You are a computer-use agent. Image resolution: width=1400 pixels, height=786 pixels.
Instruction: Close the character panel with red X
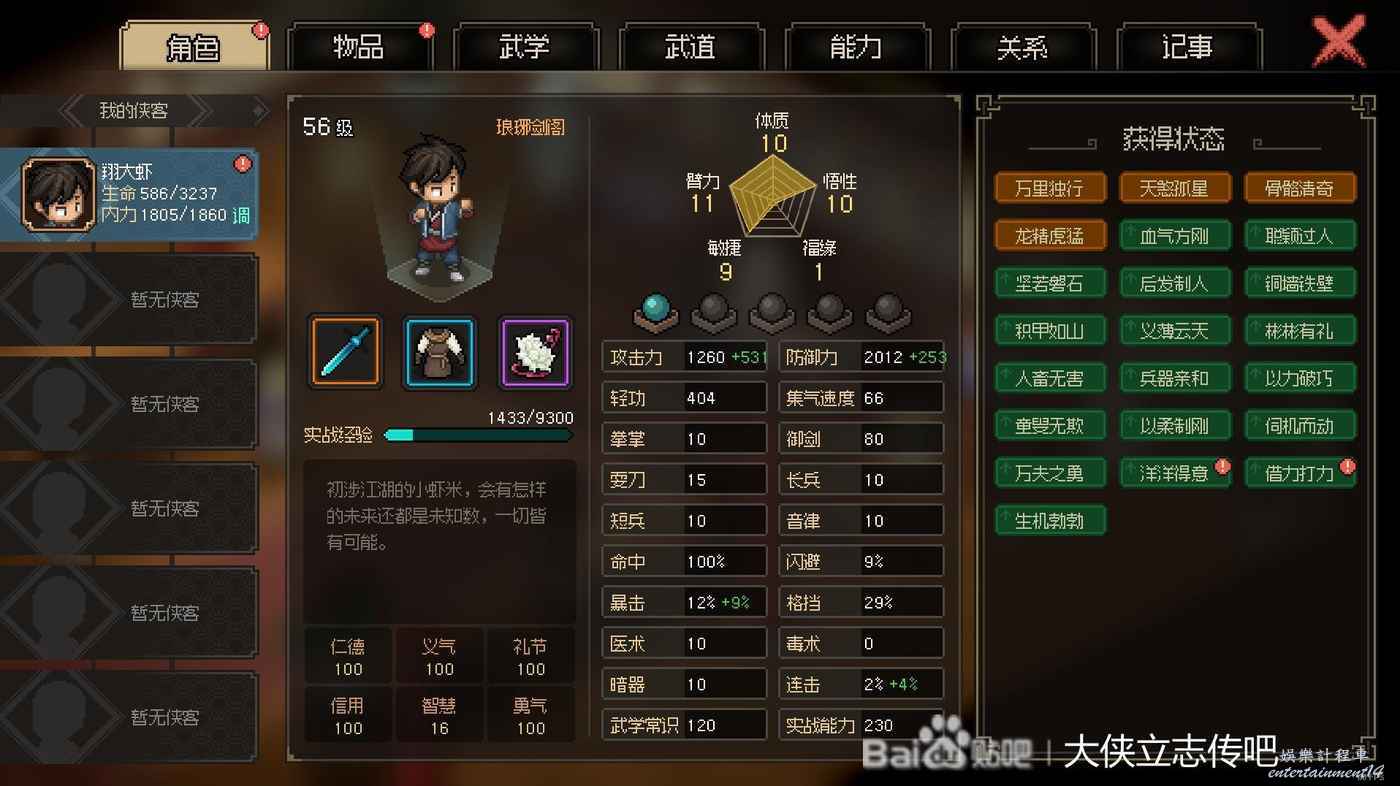pos(1338,42)
